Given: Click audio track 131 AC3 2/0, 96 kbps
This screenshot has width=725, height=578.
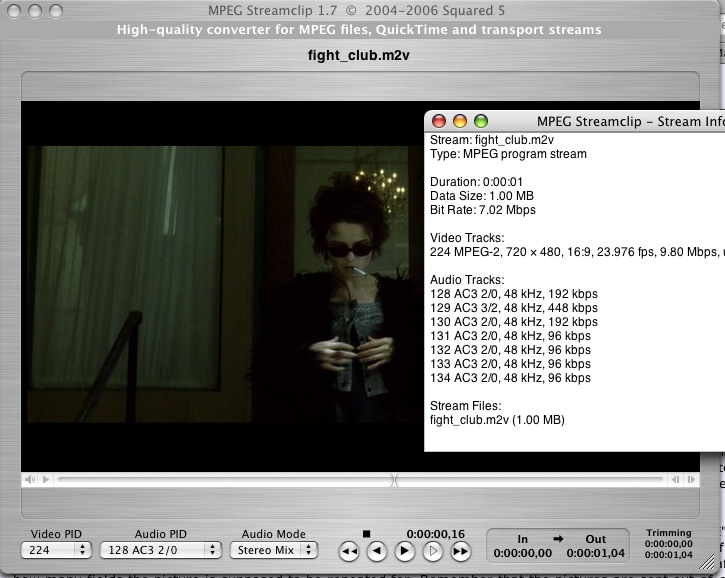Looking at the screenshot, I should click(x=510, y=336).
